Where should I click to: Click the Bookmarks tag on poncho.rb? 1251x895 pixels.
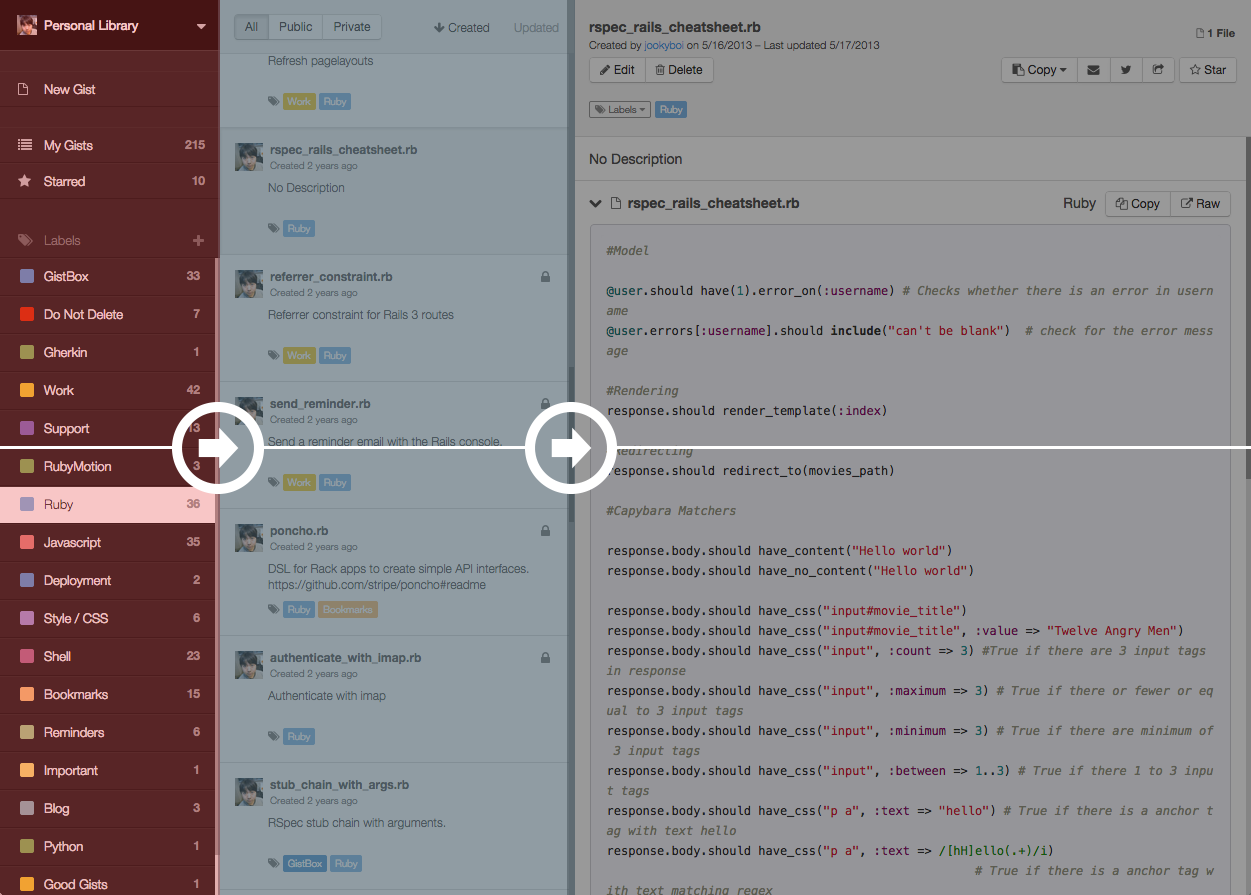point(348,609)
